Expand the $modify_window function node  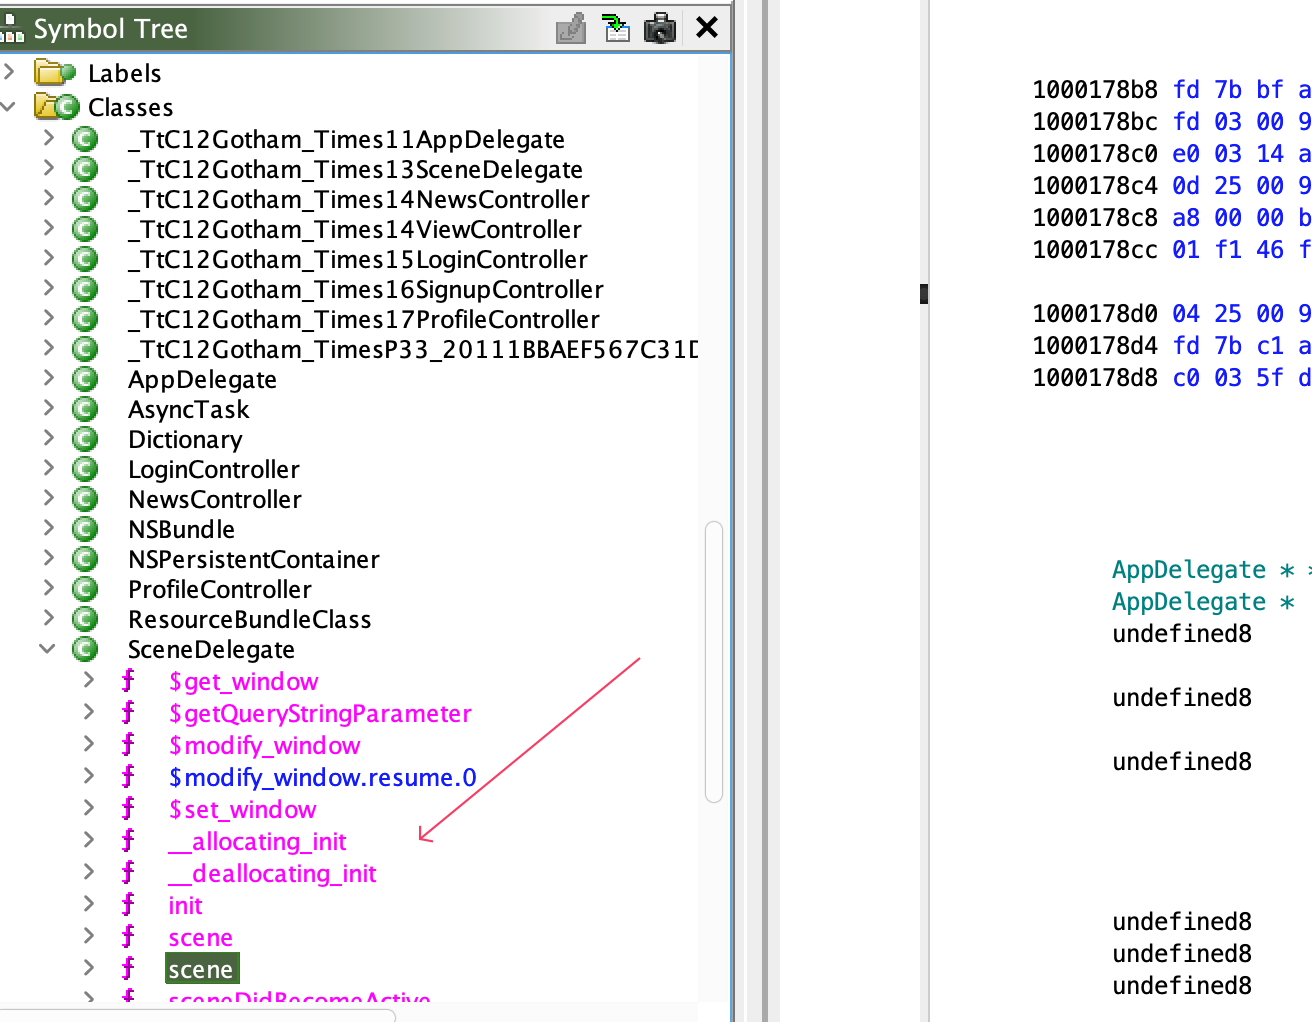point(89,744)
